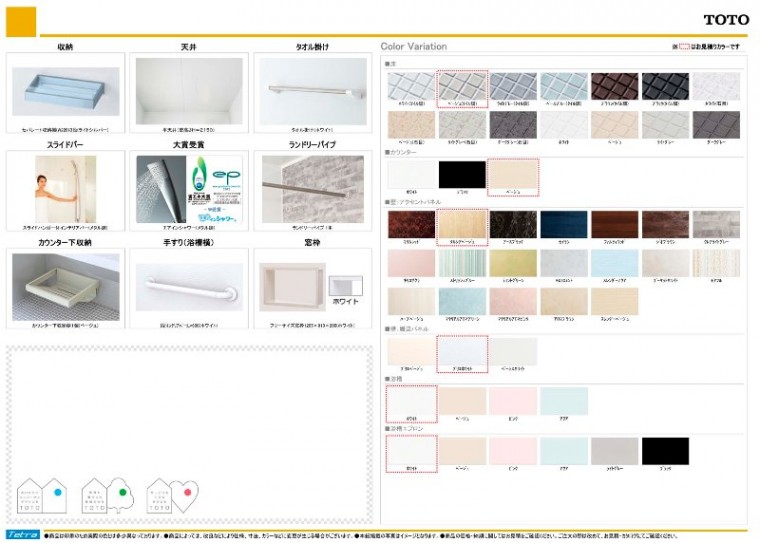Click the お見積りカラー legend note
The image size is (760, 542).
[706, 47]
